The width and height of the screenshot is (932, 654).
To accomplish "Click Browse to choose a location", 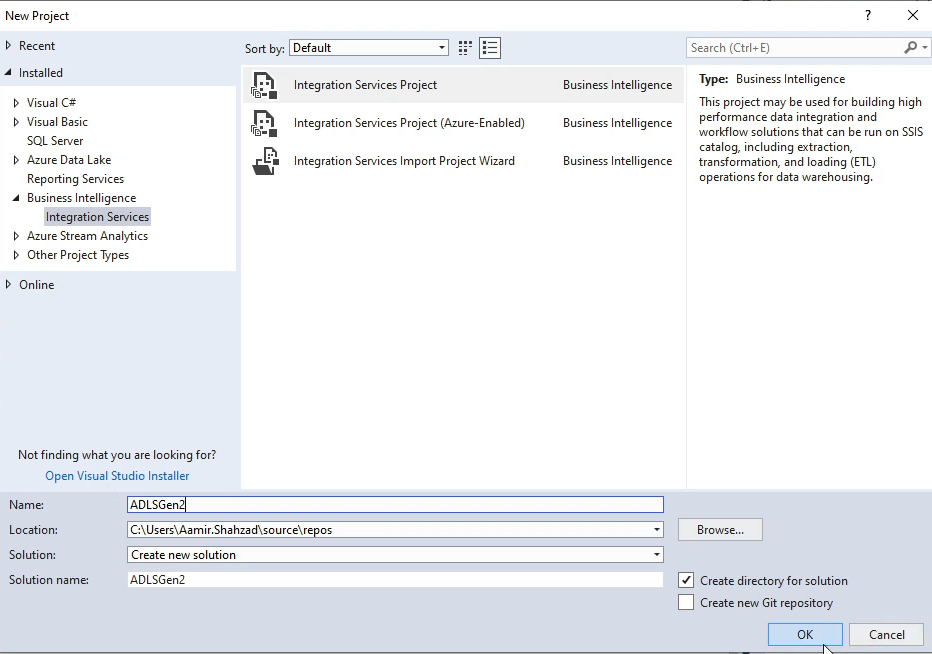I will (720, 529).
